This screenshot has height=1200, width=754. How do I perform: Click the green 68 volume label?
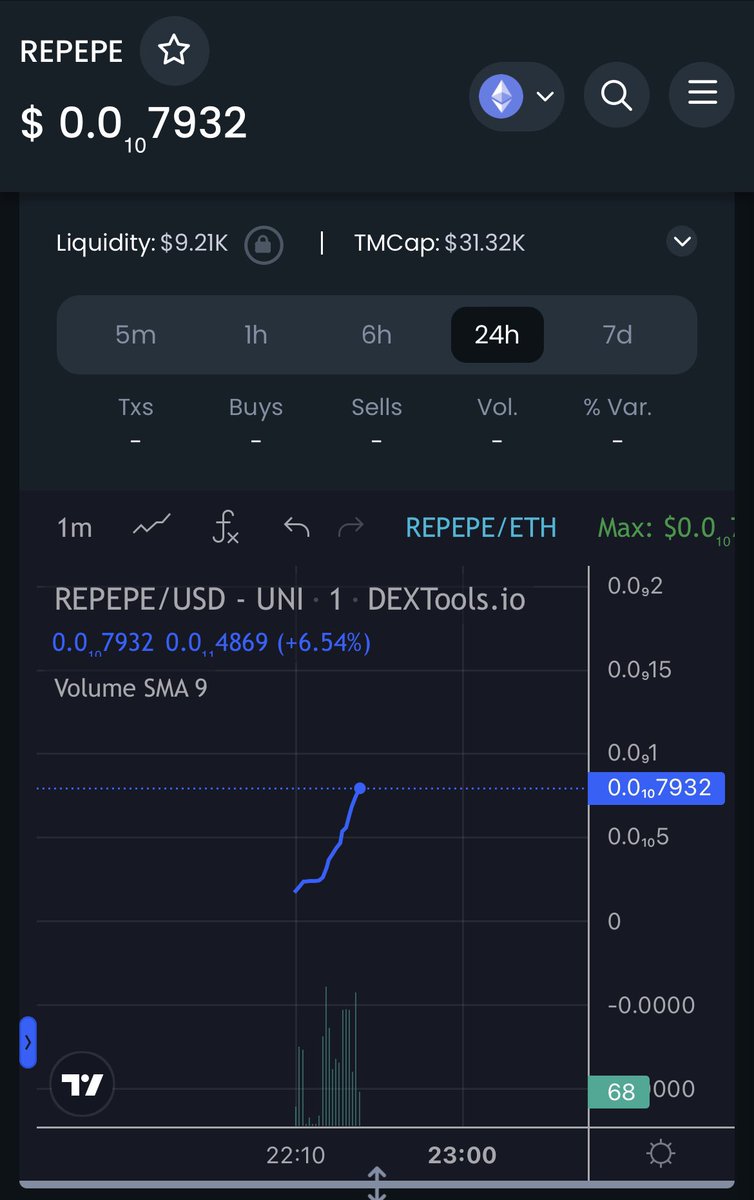point(620,1091)
